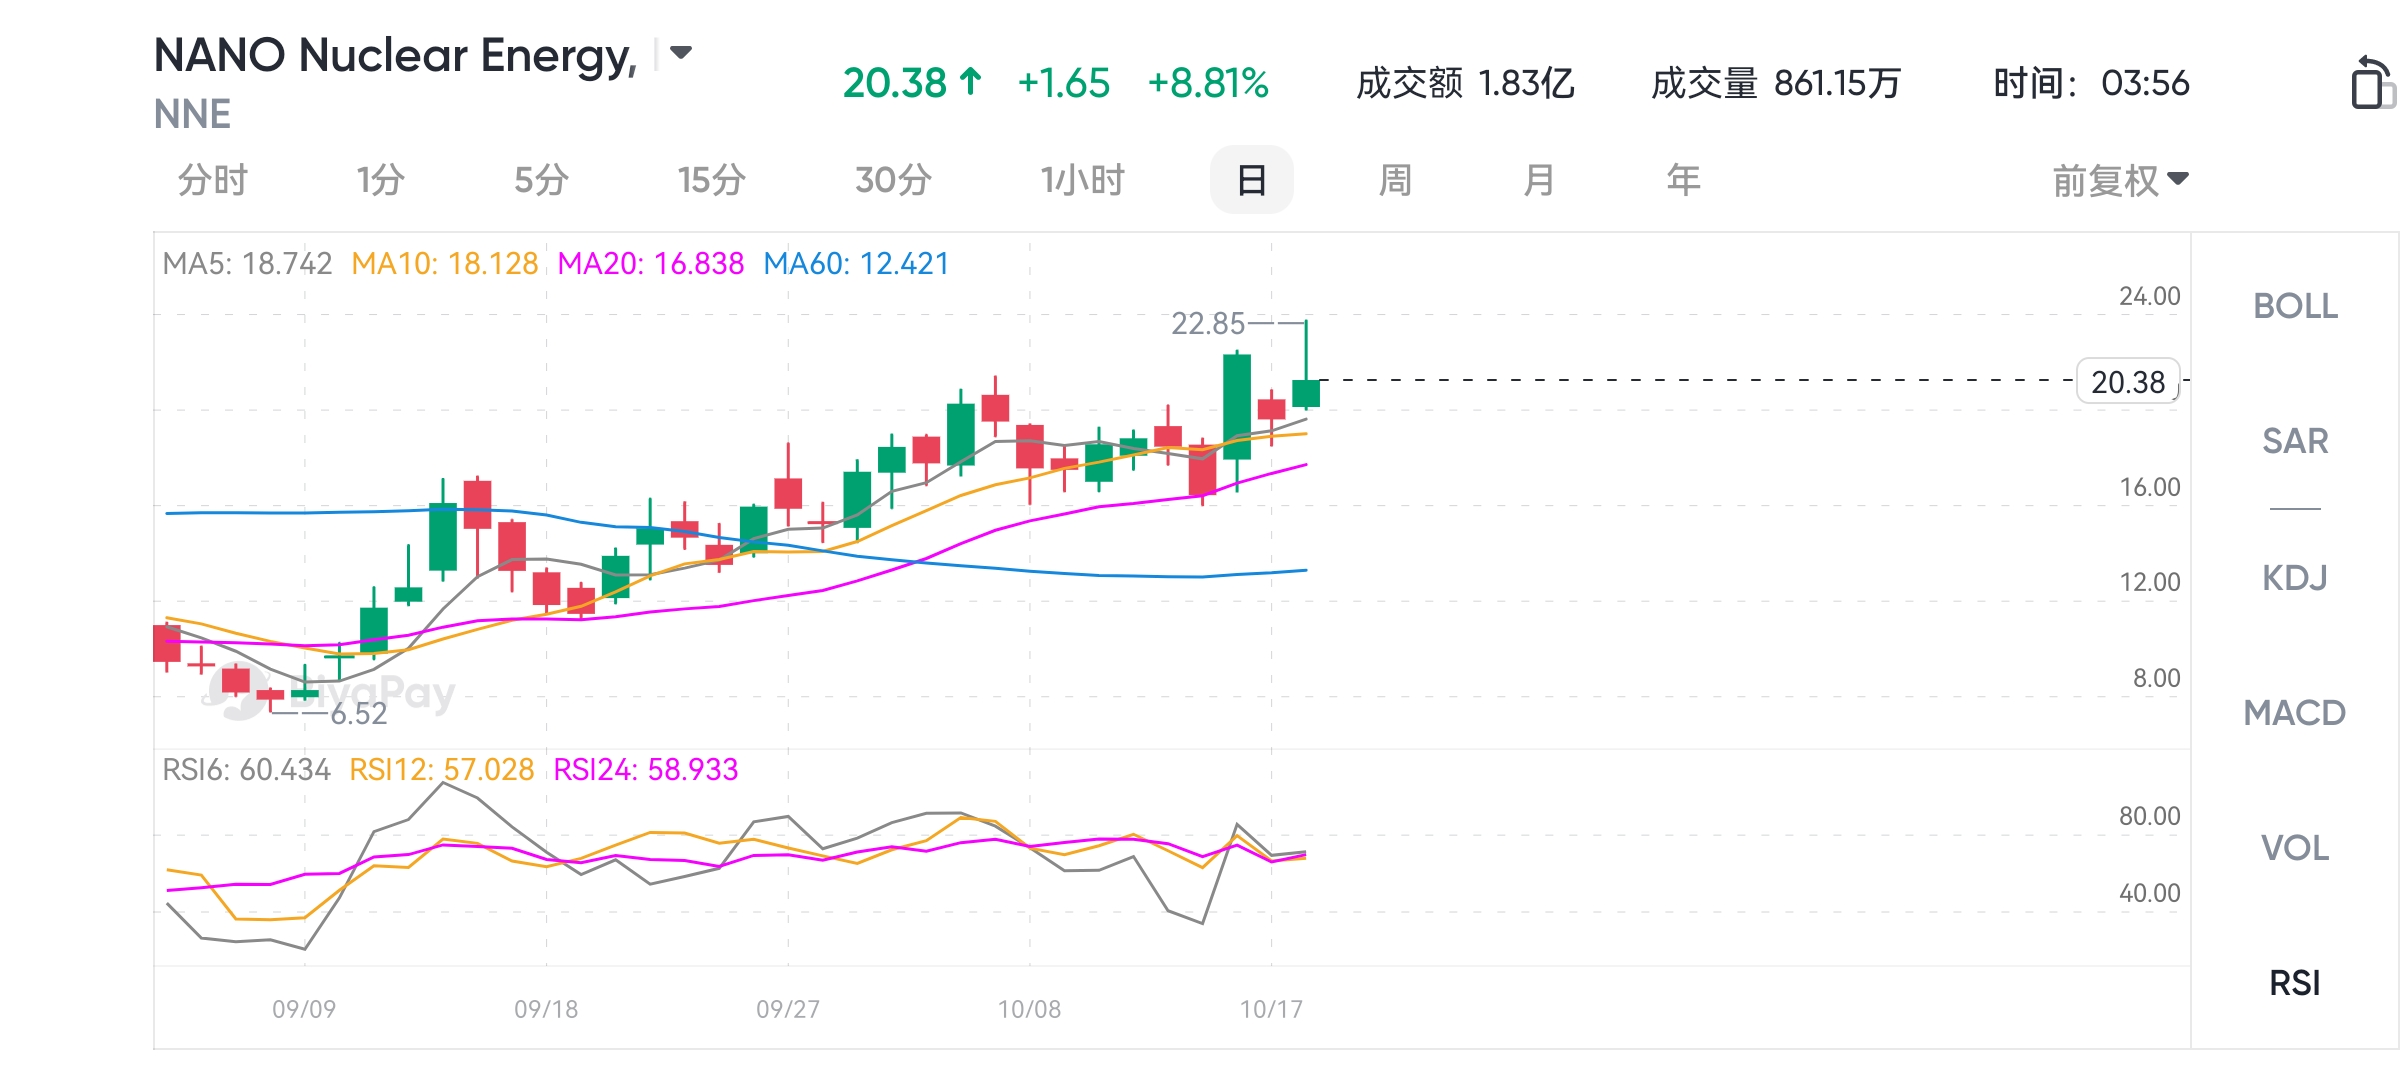Viewport: 2400px width, 1080px height.
Task: Click the 09/18 date axis label
Action: click(x=546, y=1009)
